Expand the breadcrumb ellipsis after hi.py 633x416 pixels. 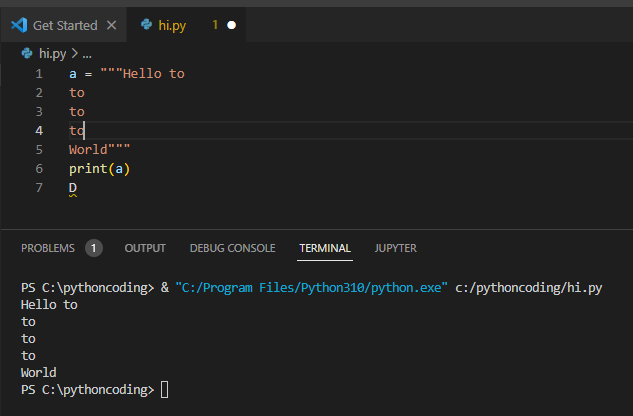pos(87,54)
